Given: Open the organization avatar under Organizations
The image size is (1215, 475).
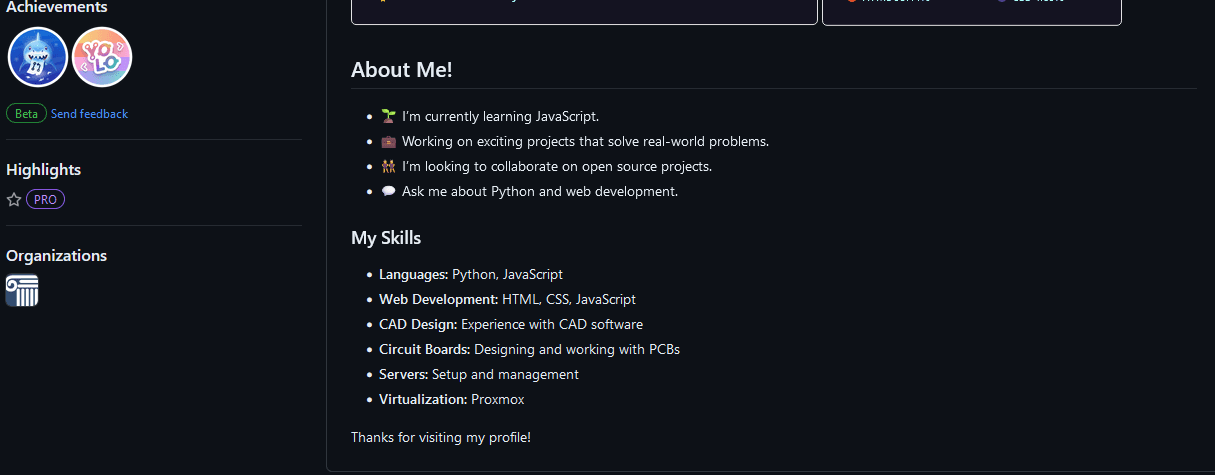Looking at the screenshot, I should 22,290.
